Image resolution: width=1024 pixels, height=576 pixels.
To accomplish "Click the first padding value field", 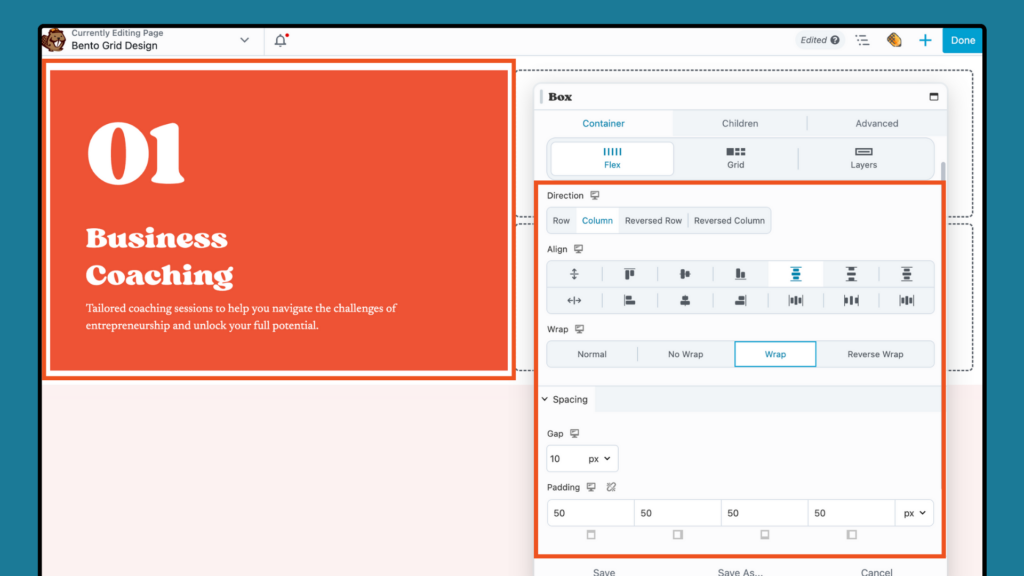I will [590, 512].
